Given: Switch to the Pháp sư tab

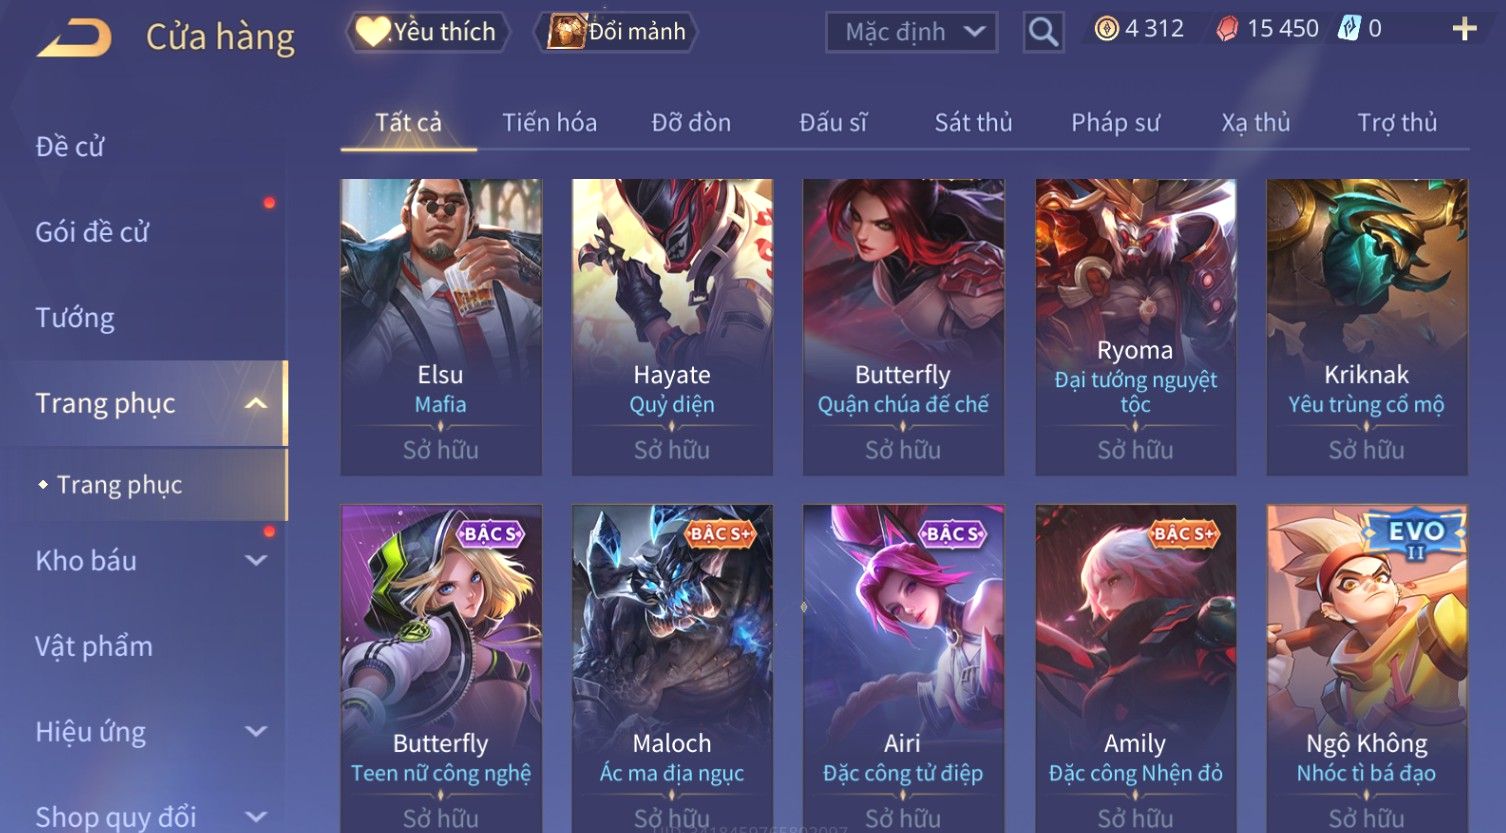Looking at the screenshot, I should [1115, 123].
